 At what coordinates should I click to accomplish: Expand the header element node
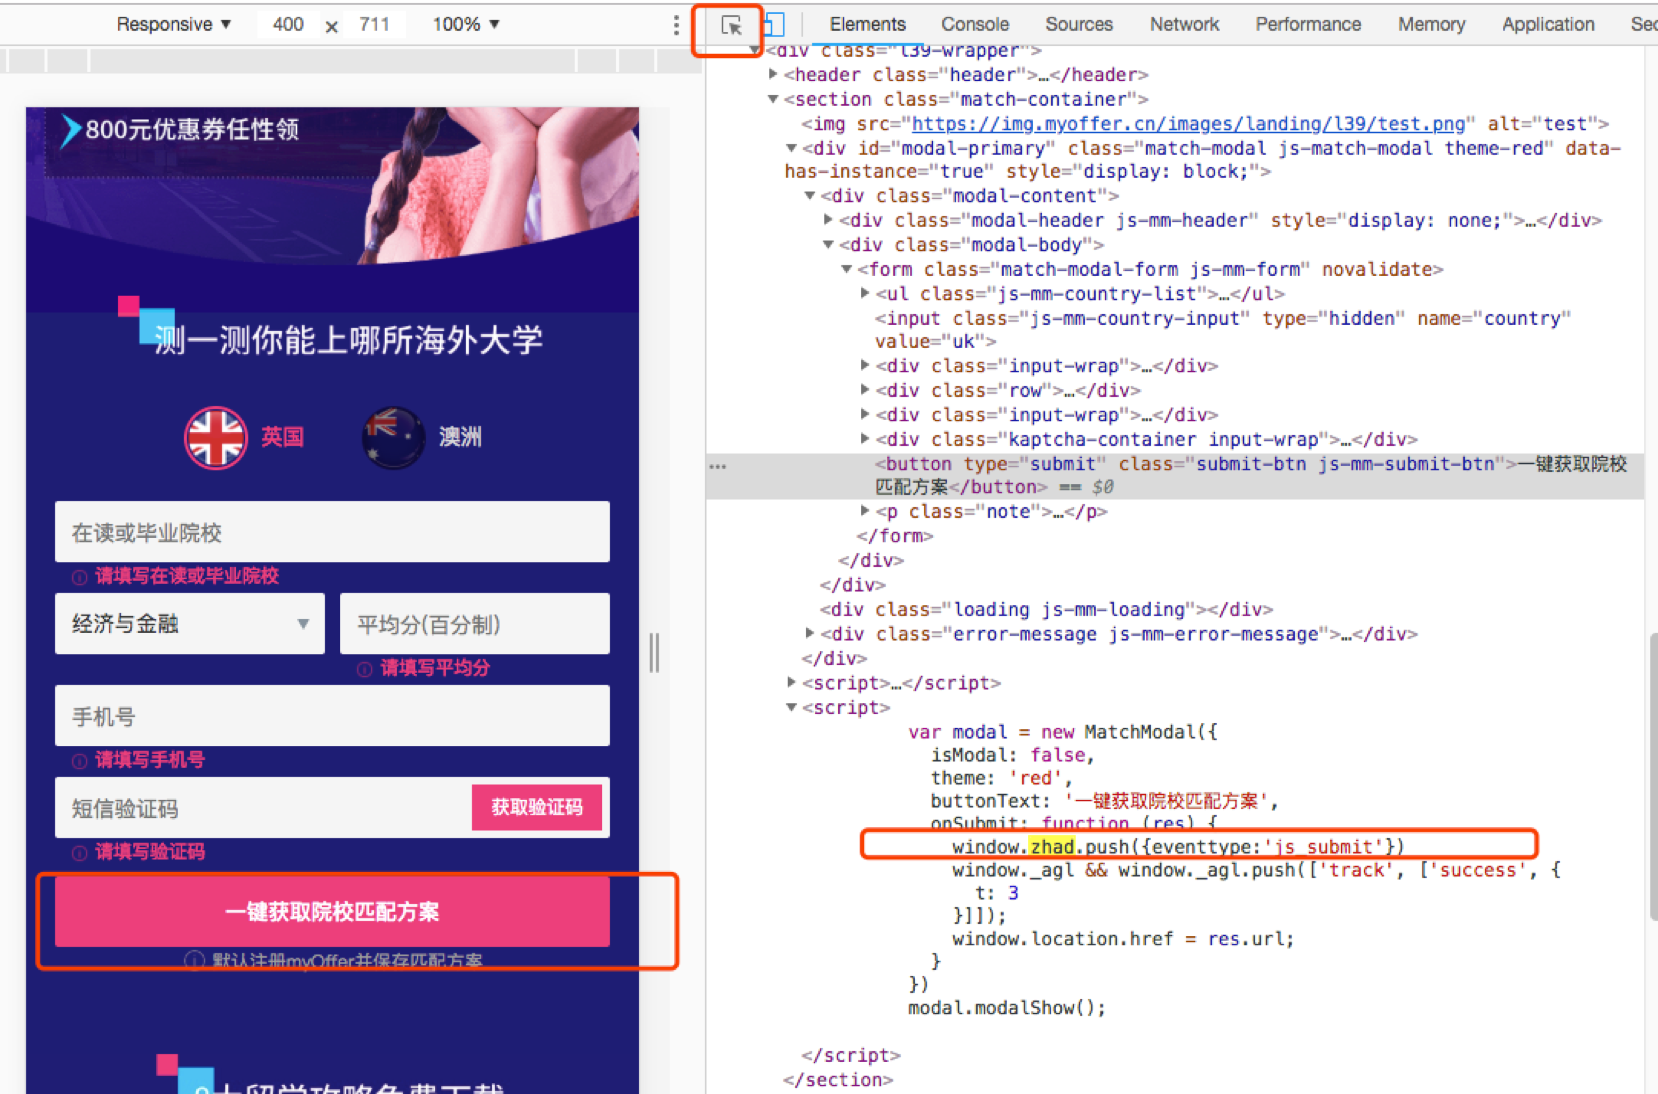pos(773,74)
